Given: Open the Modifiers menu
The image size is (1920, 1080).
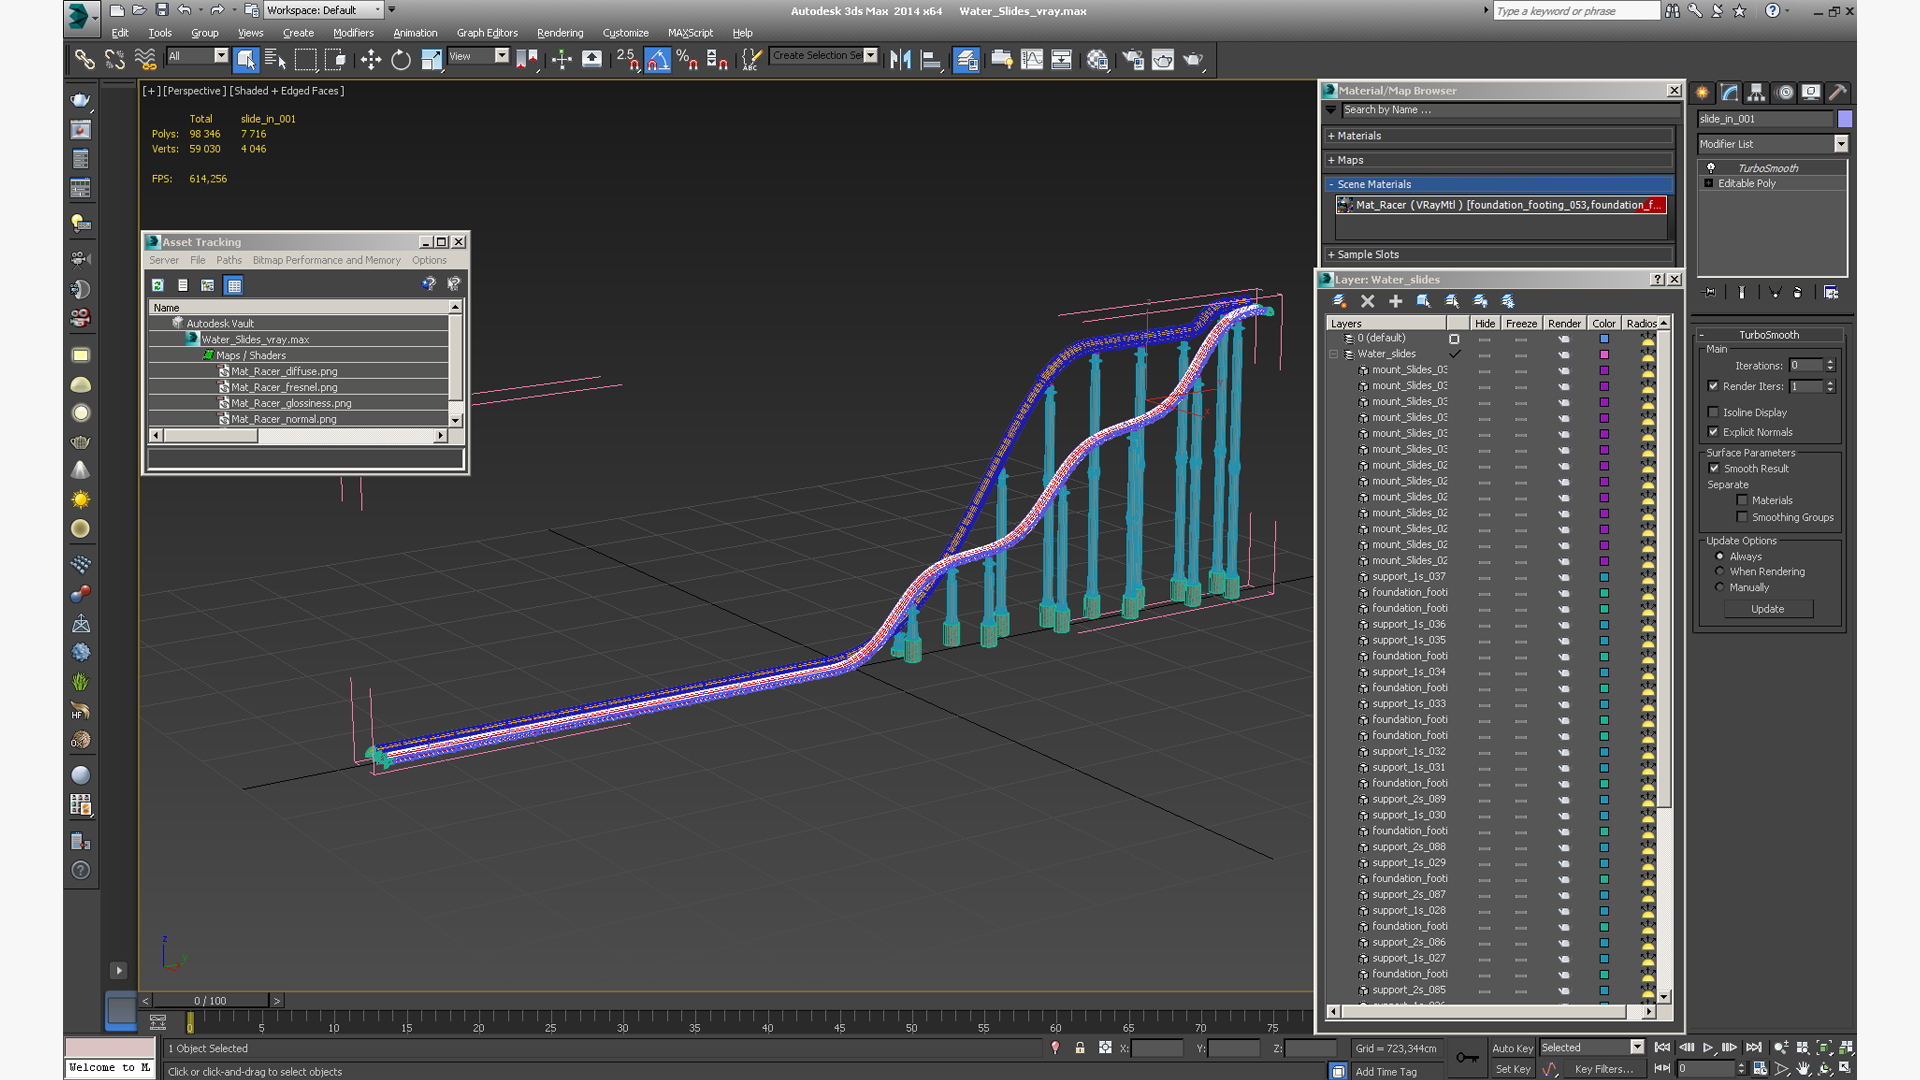Looking at the screenshot, I should [353, 33].
